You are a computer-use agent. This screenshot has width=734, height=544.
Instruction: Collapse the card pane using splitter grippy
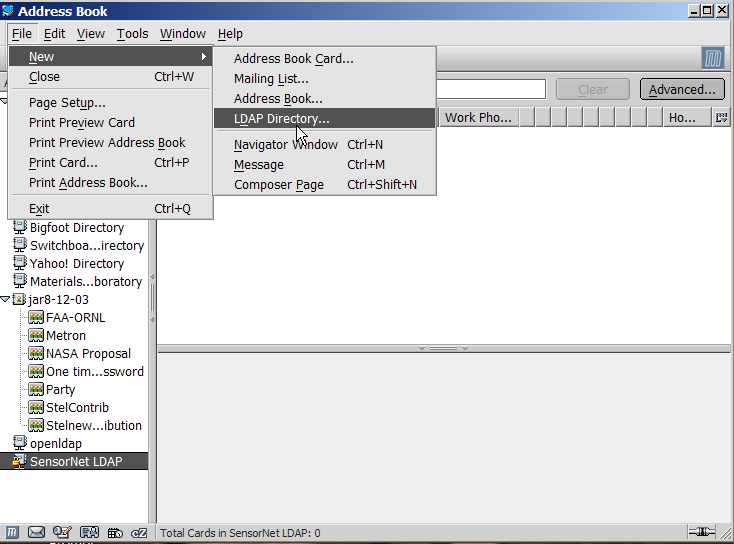pyautogui.click(x=443, y=348)
